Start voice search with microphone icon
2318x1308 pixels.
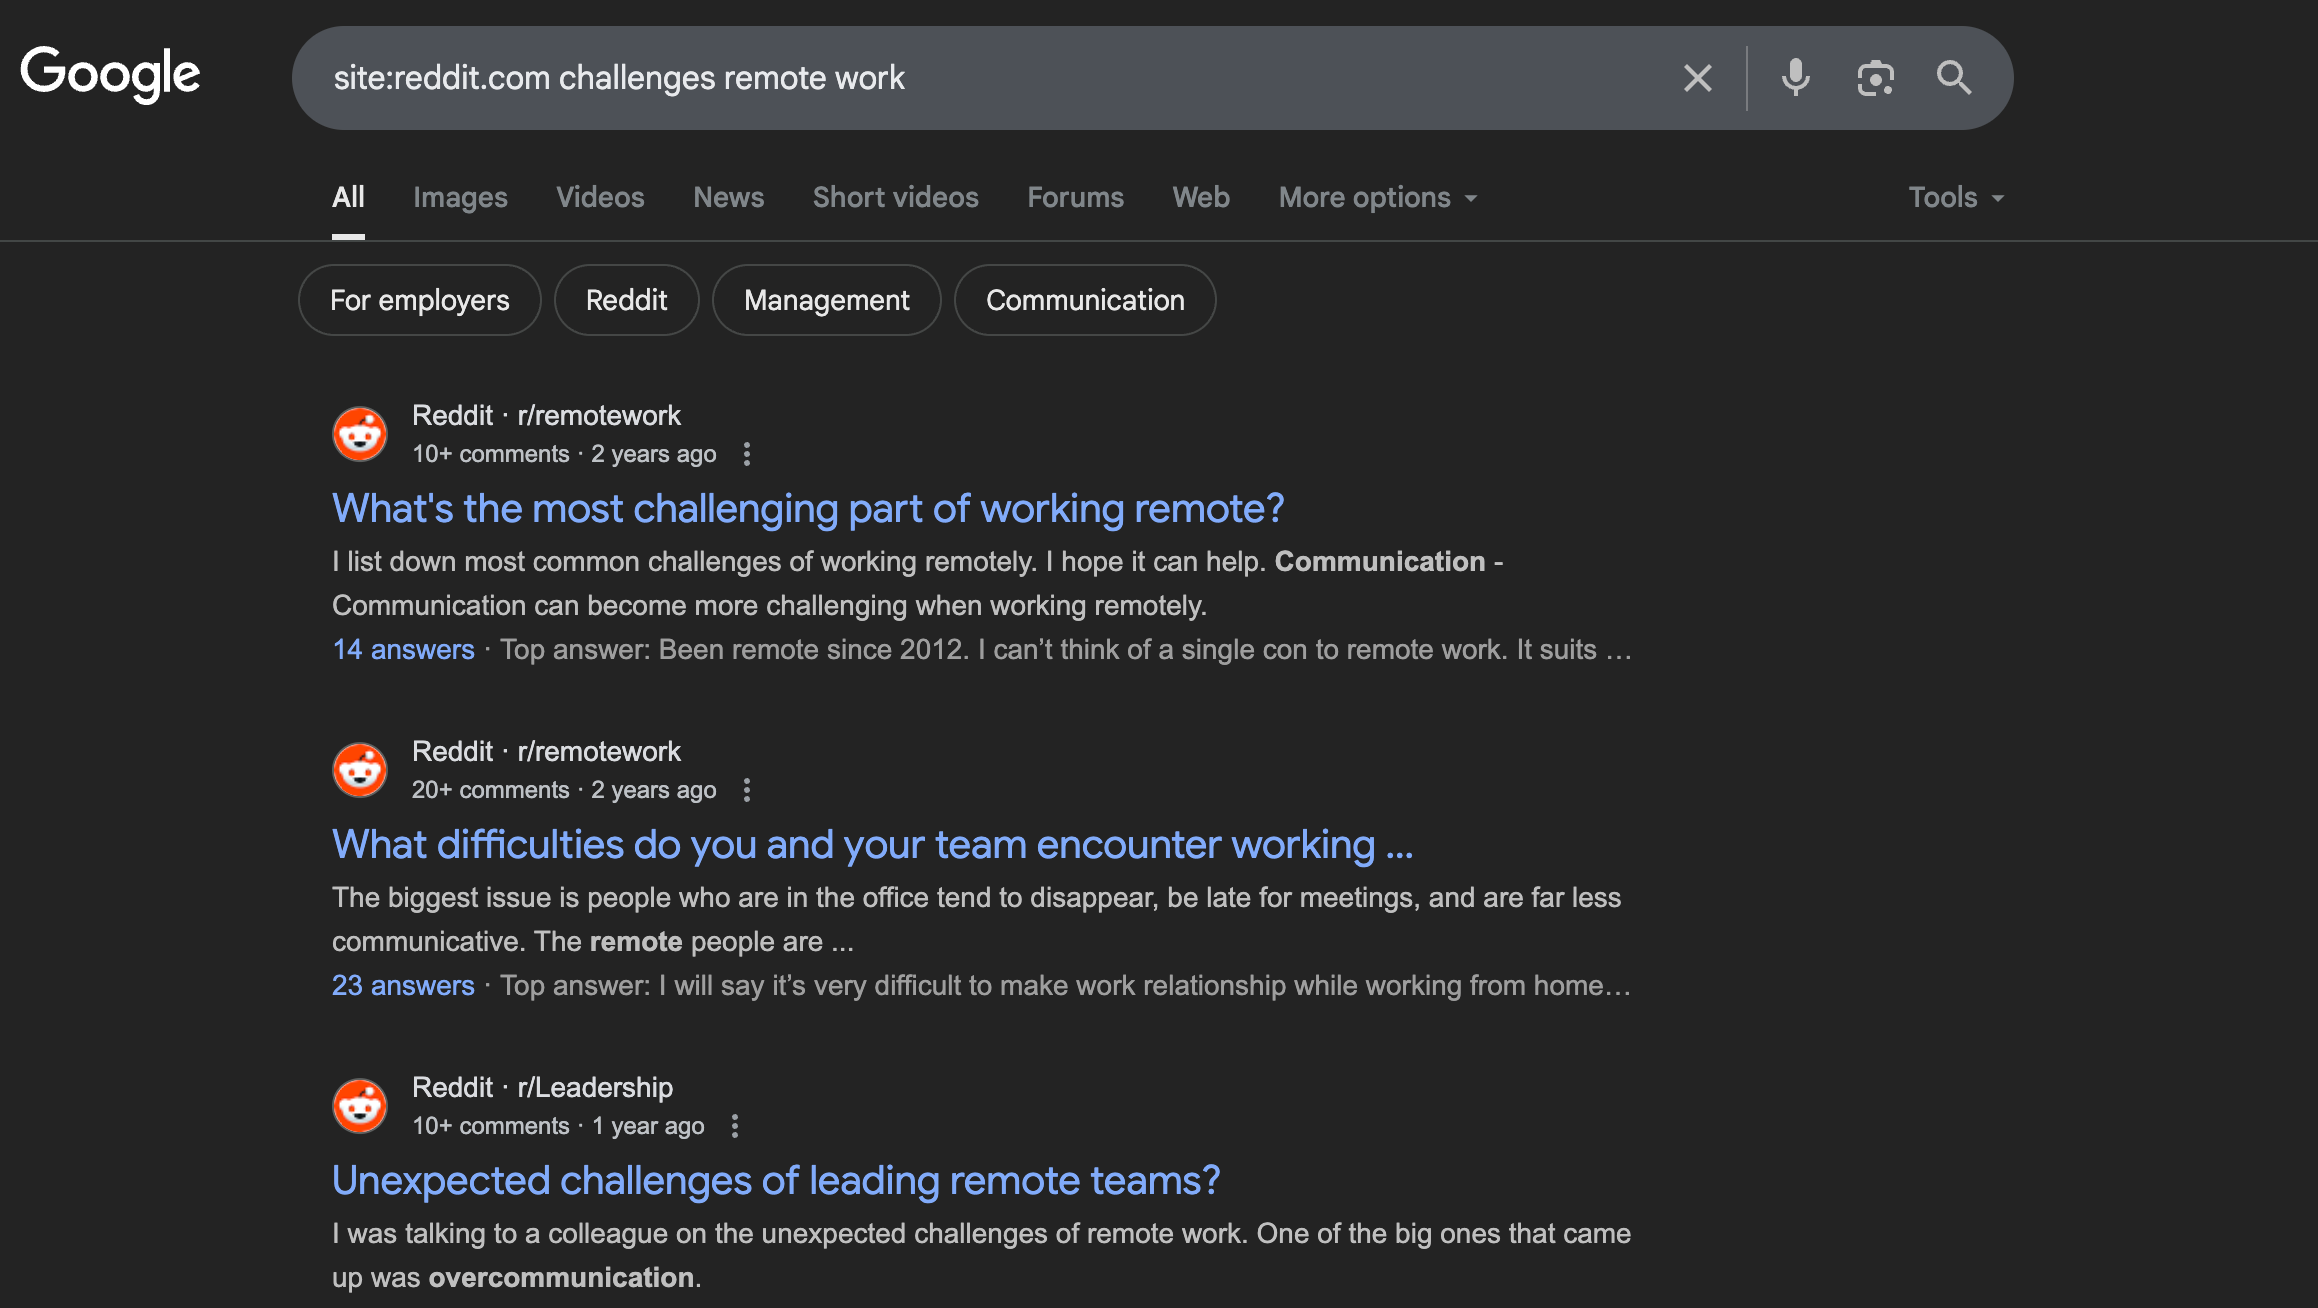pos(1795,78)
